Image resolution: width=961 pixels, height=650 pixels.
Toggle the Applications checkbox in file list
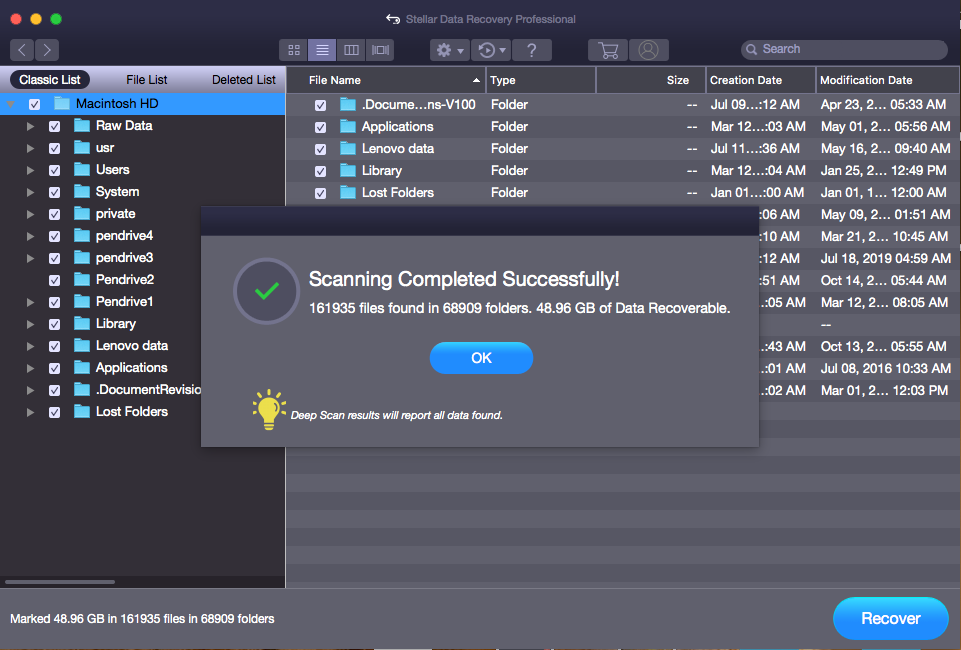point(321,127)
